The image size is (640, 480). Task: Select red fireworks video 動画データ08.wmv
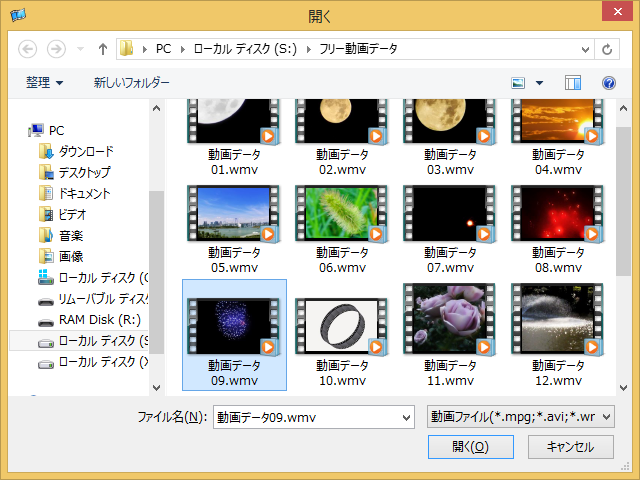click(x=558, y=229)
